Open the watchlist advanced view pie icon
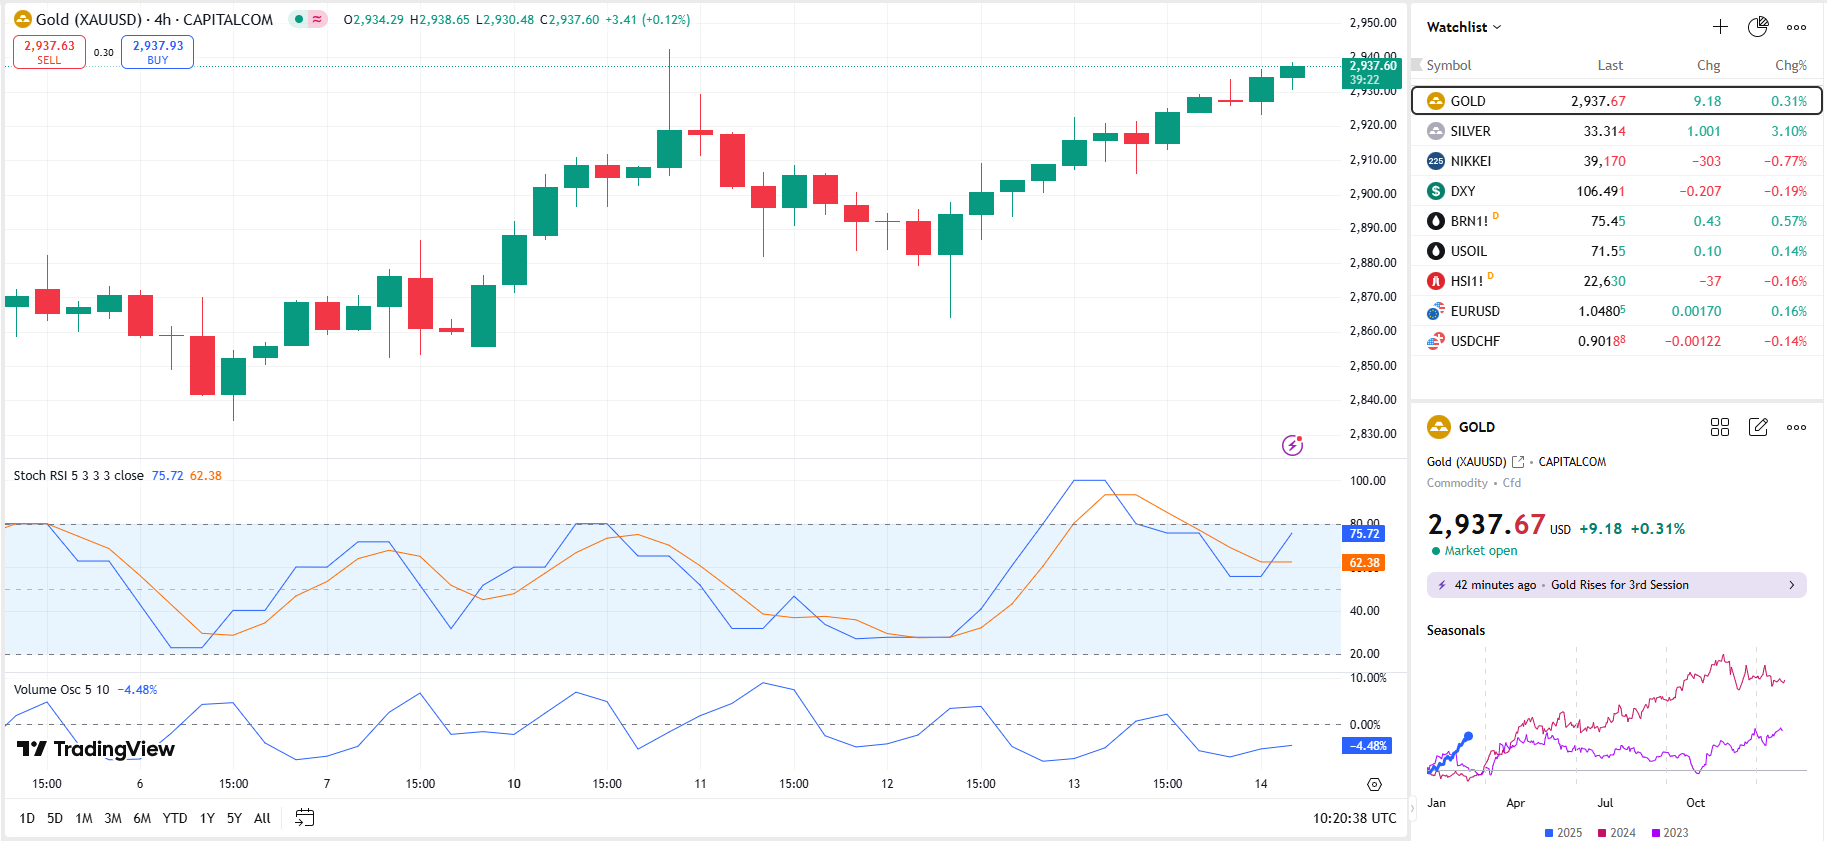This screenshot has height=841, width=1827. tap(1758, 27)
